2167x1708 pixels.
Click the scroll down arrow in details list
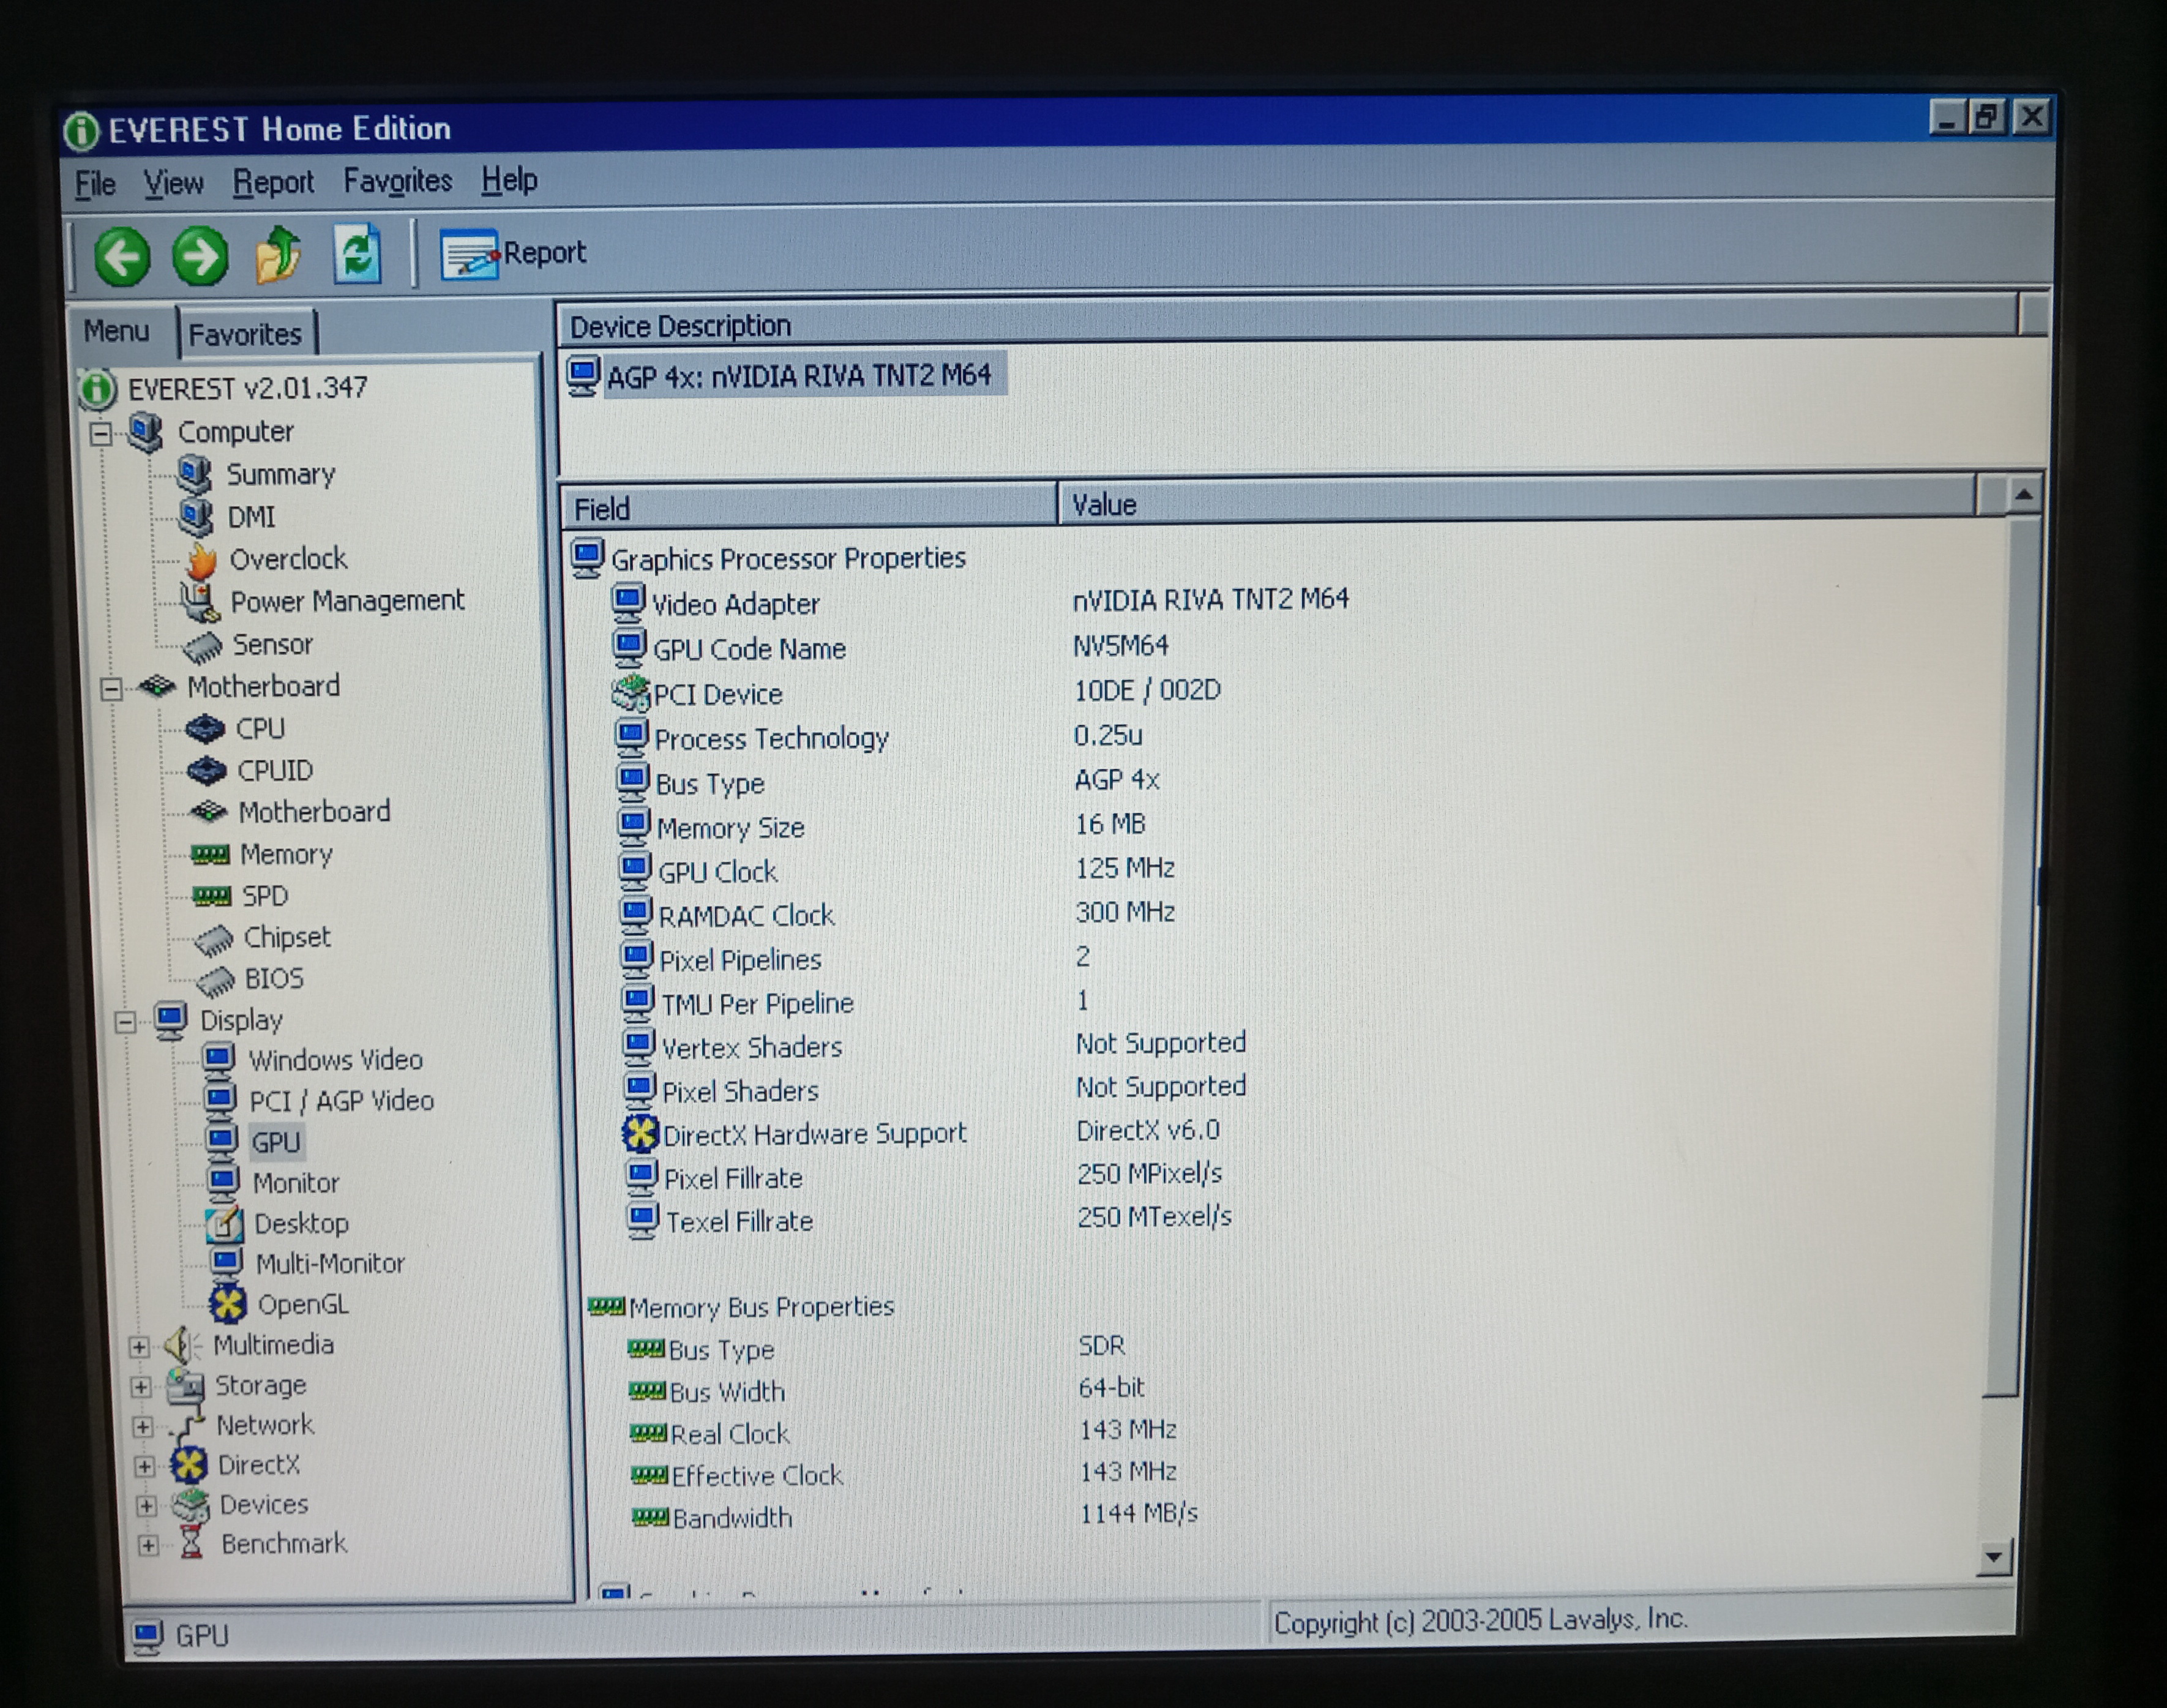(x=1994, y=1556)
